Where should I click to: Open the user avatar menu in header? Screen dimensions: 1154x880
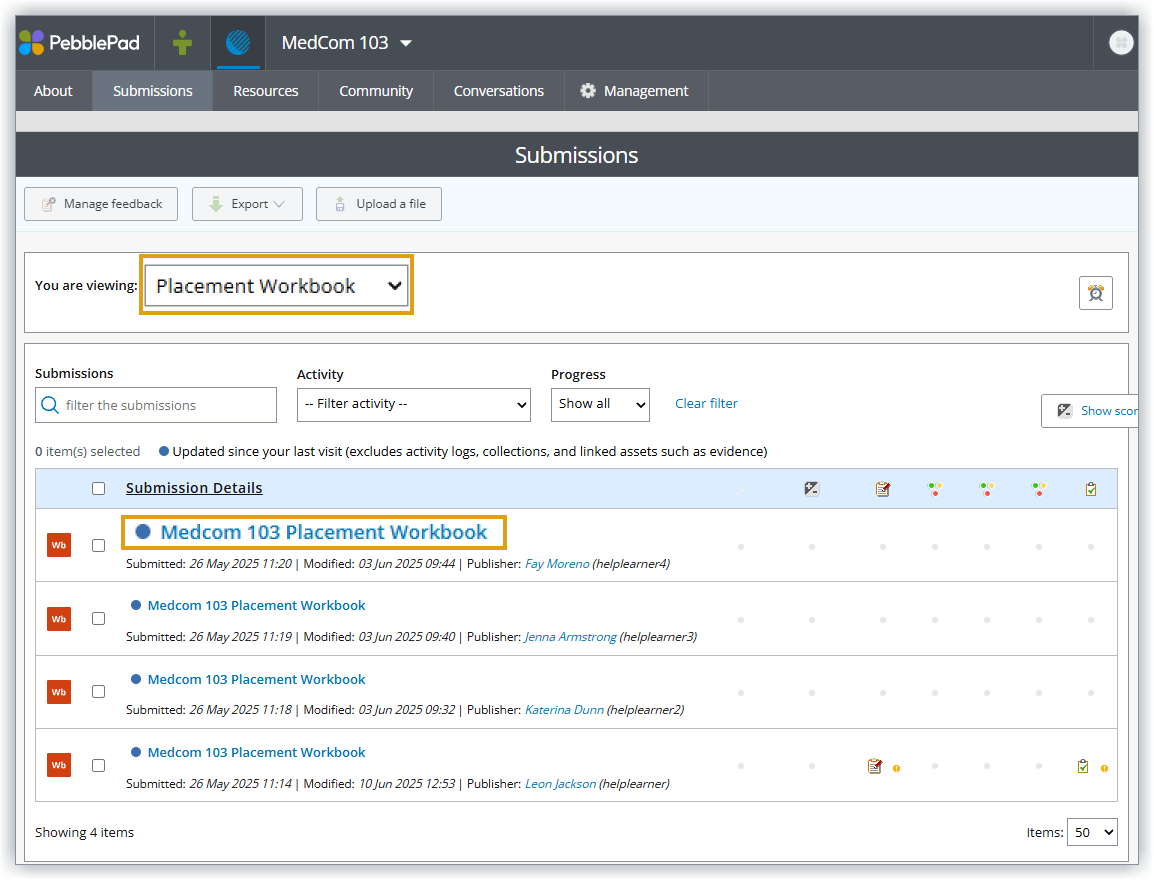(x=1120, y=43)
